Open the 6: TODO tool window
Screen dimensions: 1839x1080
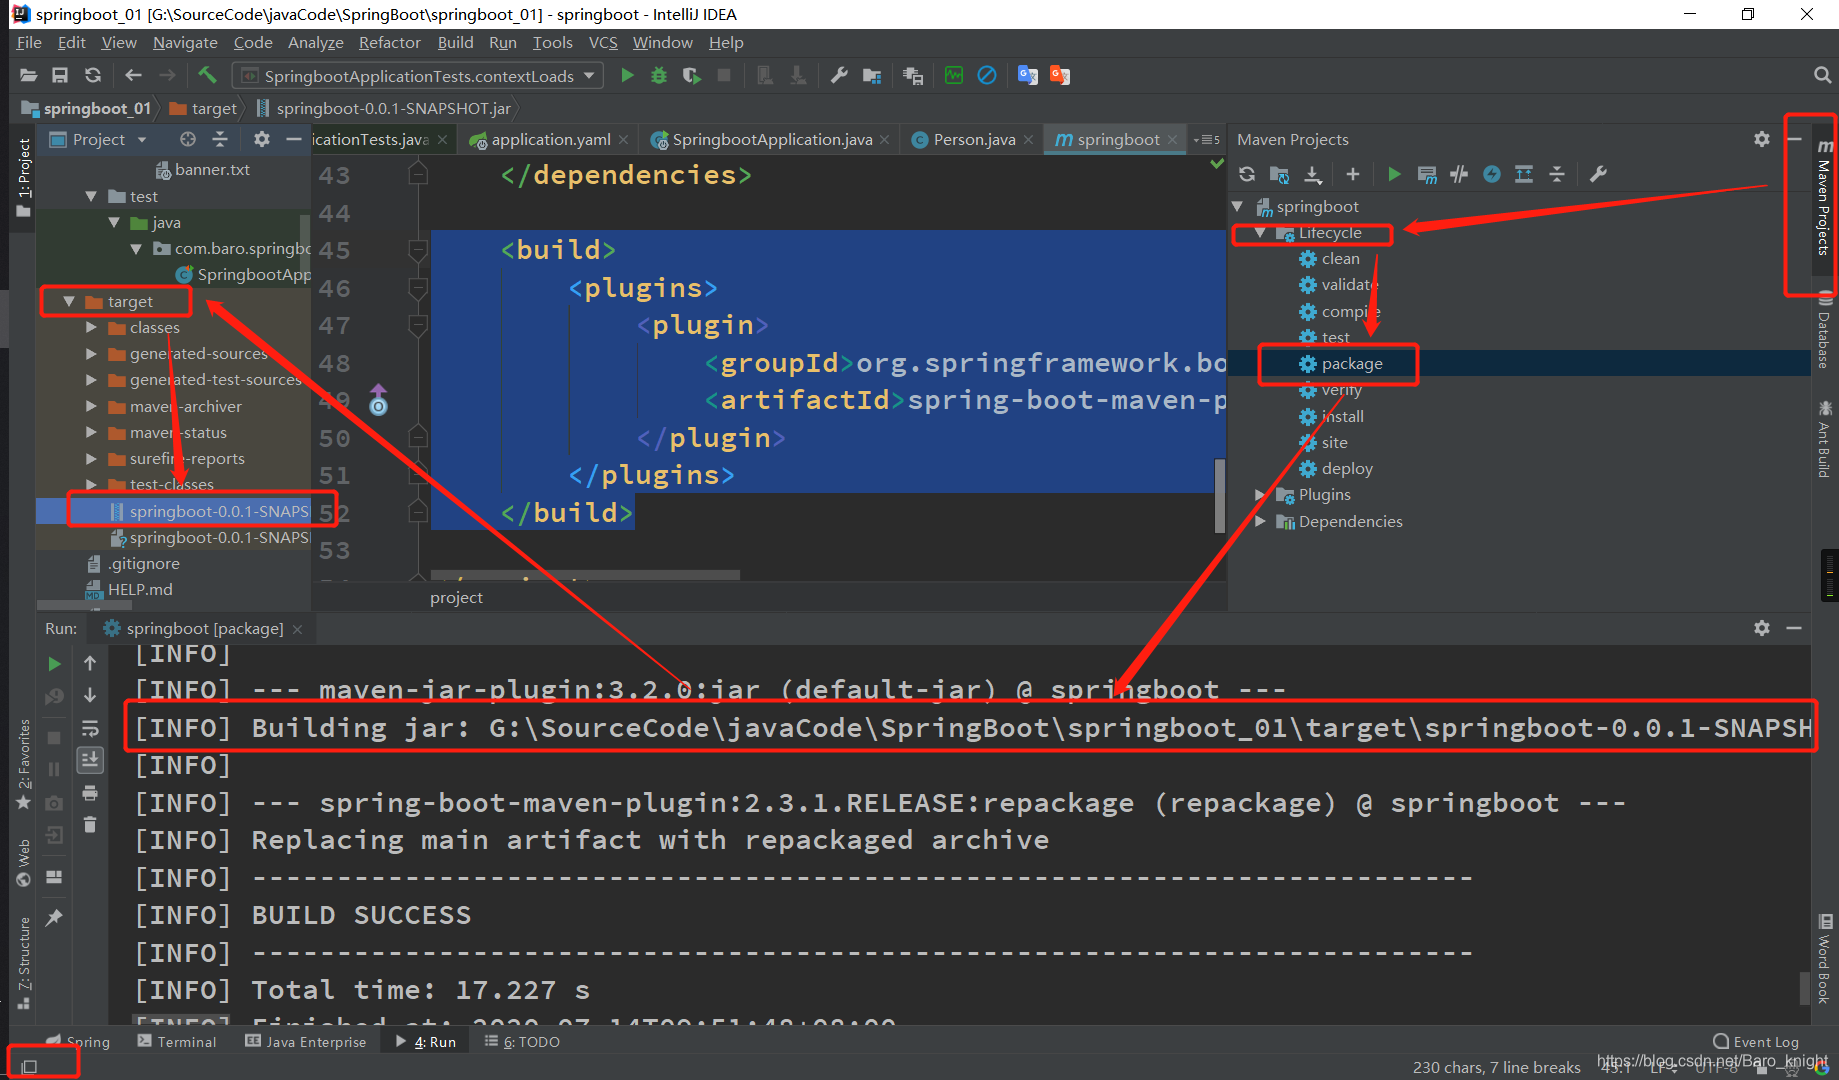click(x=522, y=1041)
